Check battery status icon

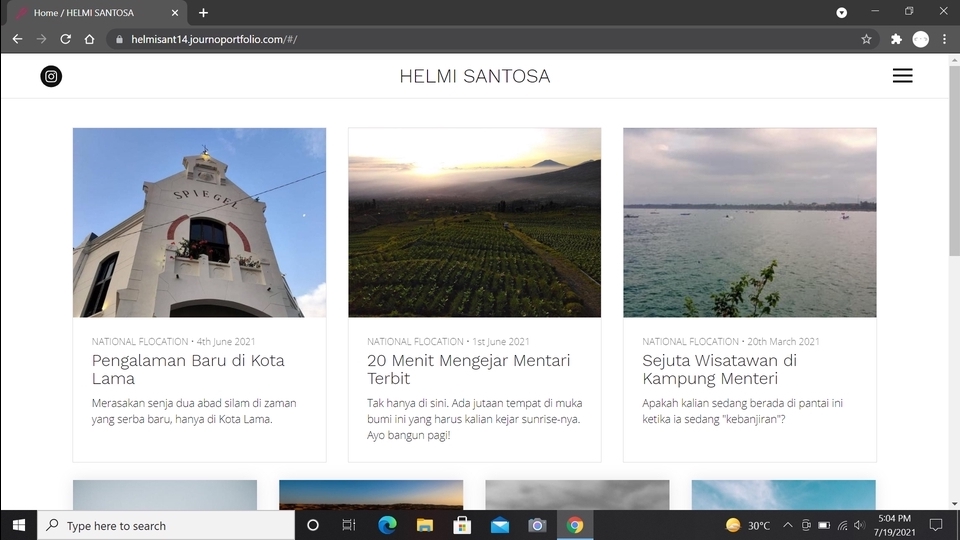(824, 525)
